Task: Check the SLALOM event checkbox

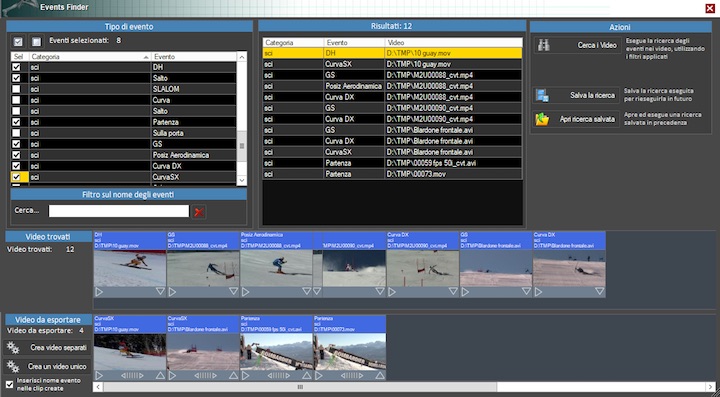Action: 16,89
